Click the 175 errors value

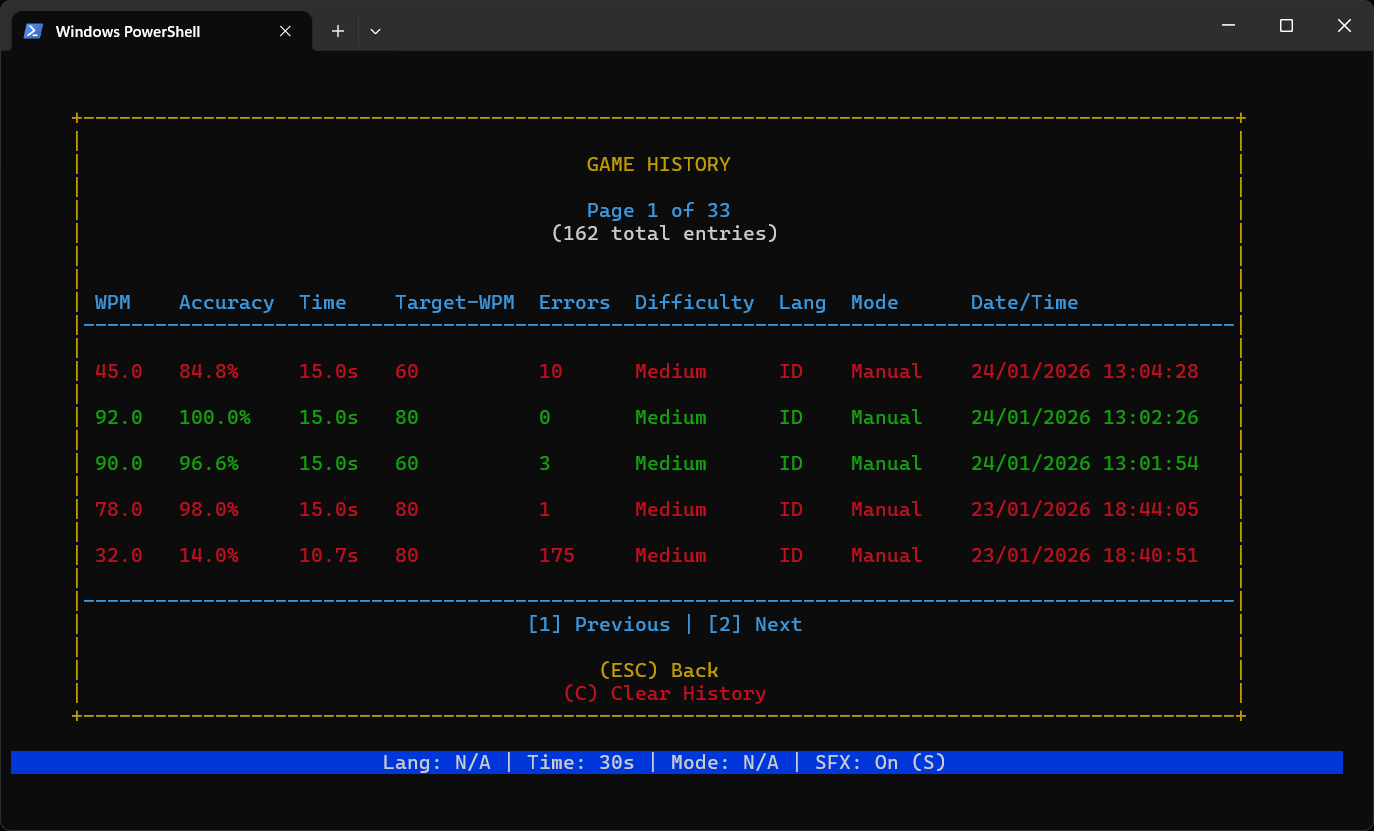pyautogui.click(x=557, y=555)
